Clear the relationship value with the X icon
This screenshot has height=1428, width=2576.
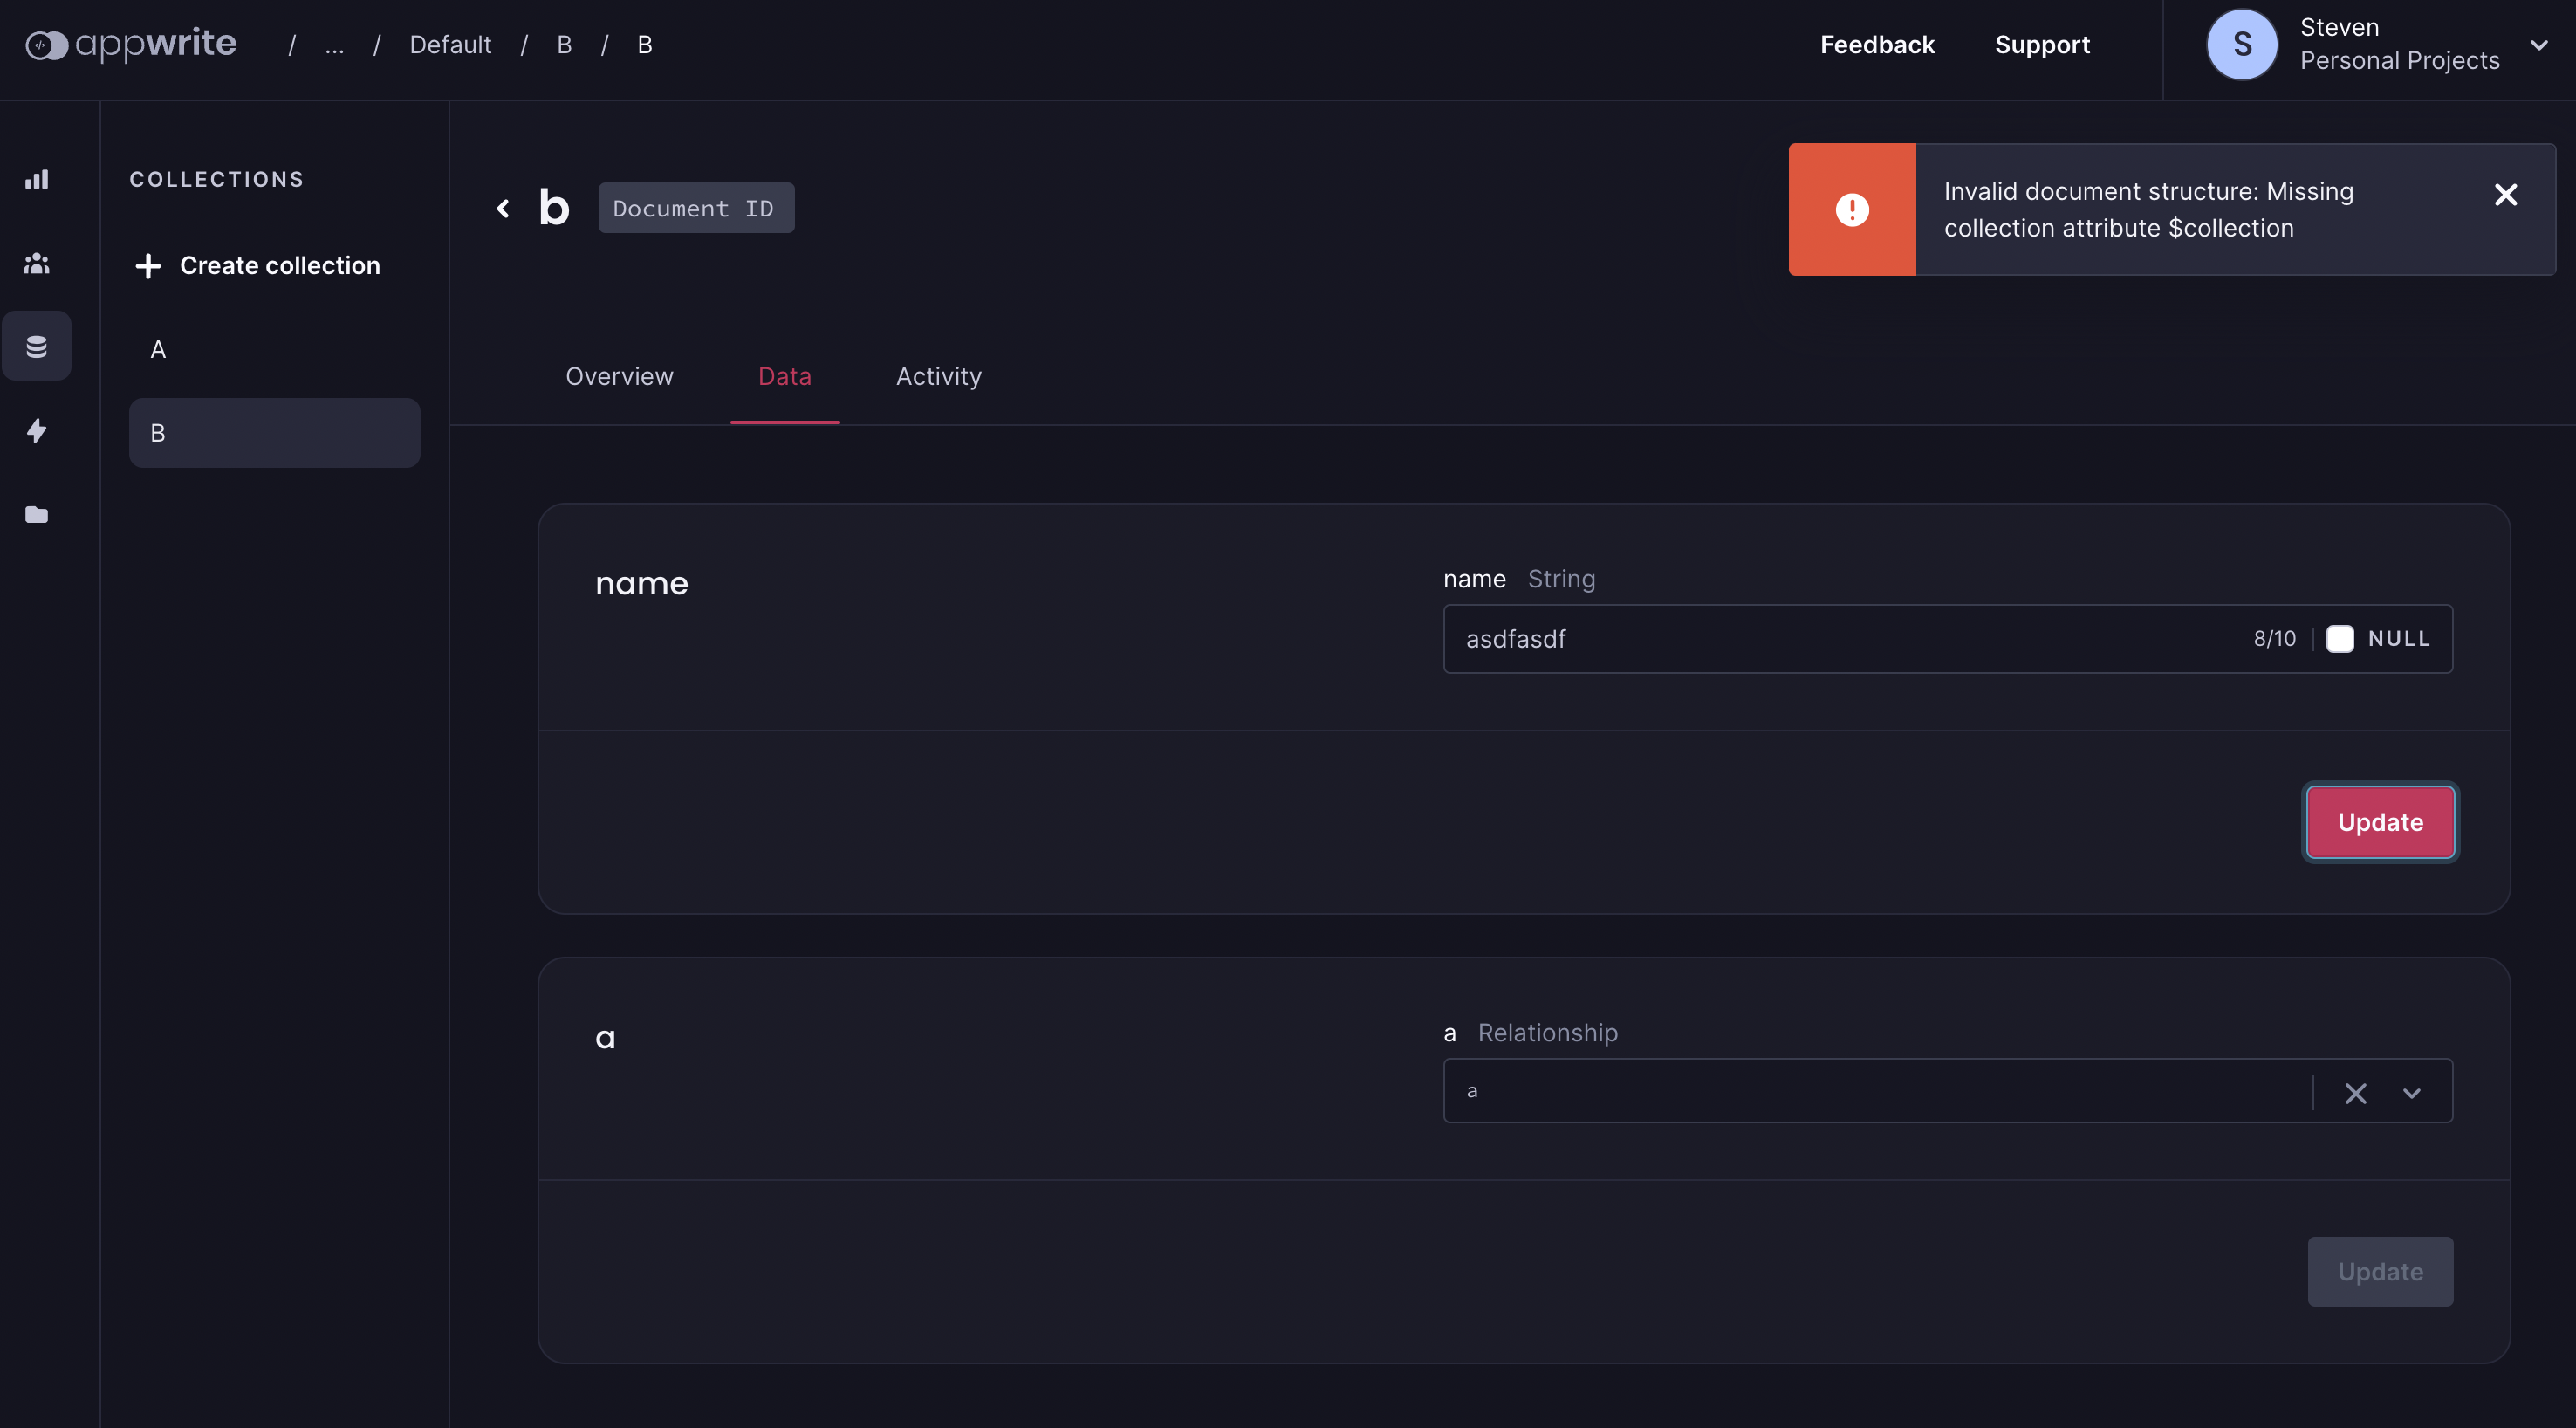(2355, 1092)
